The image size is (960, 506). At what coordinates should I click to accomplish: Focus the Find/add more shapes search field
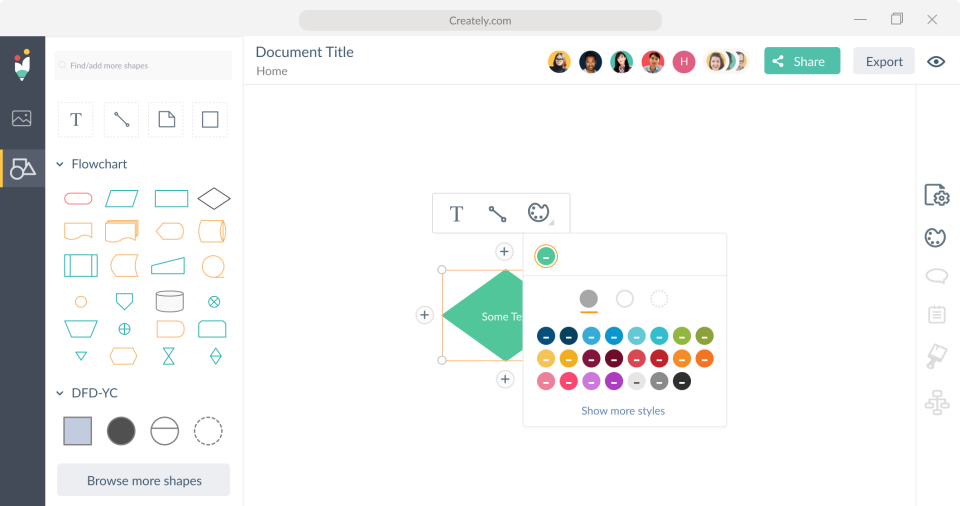click(143, 66)
